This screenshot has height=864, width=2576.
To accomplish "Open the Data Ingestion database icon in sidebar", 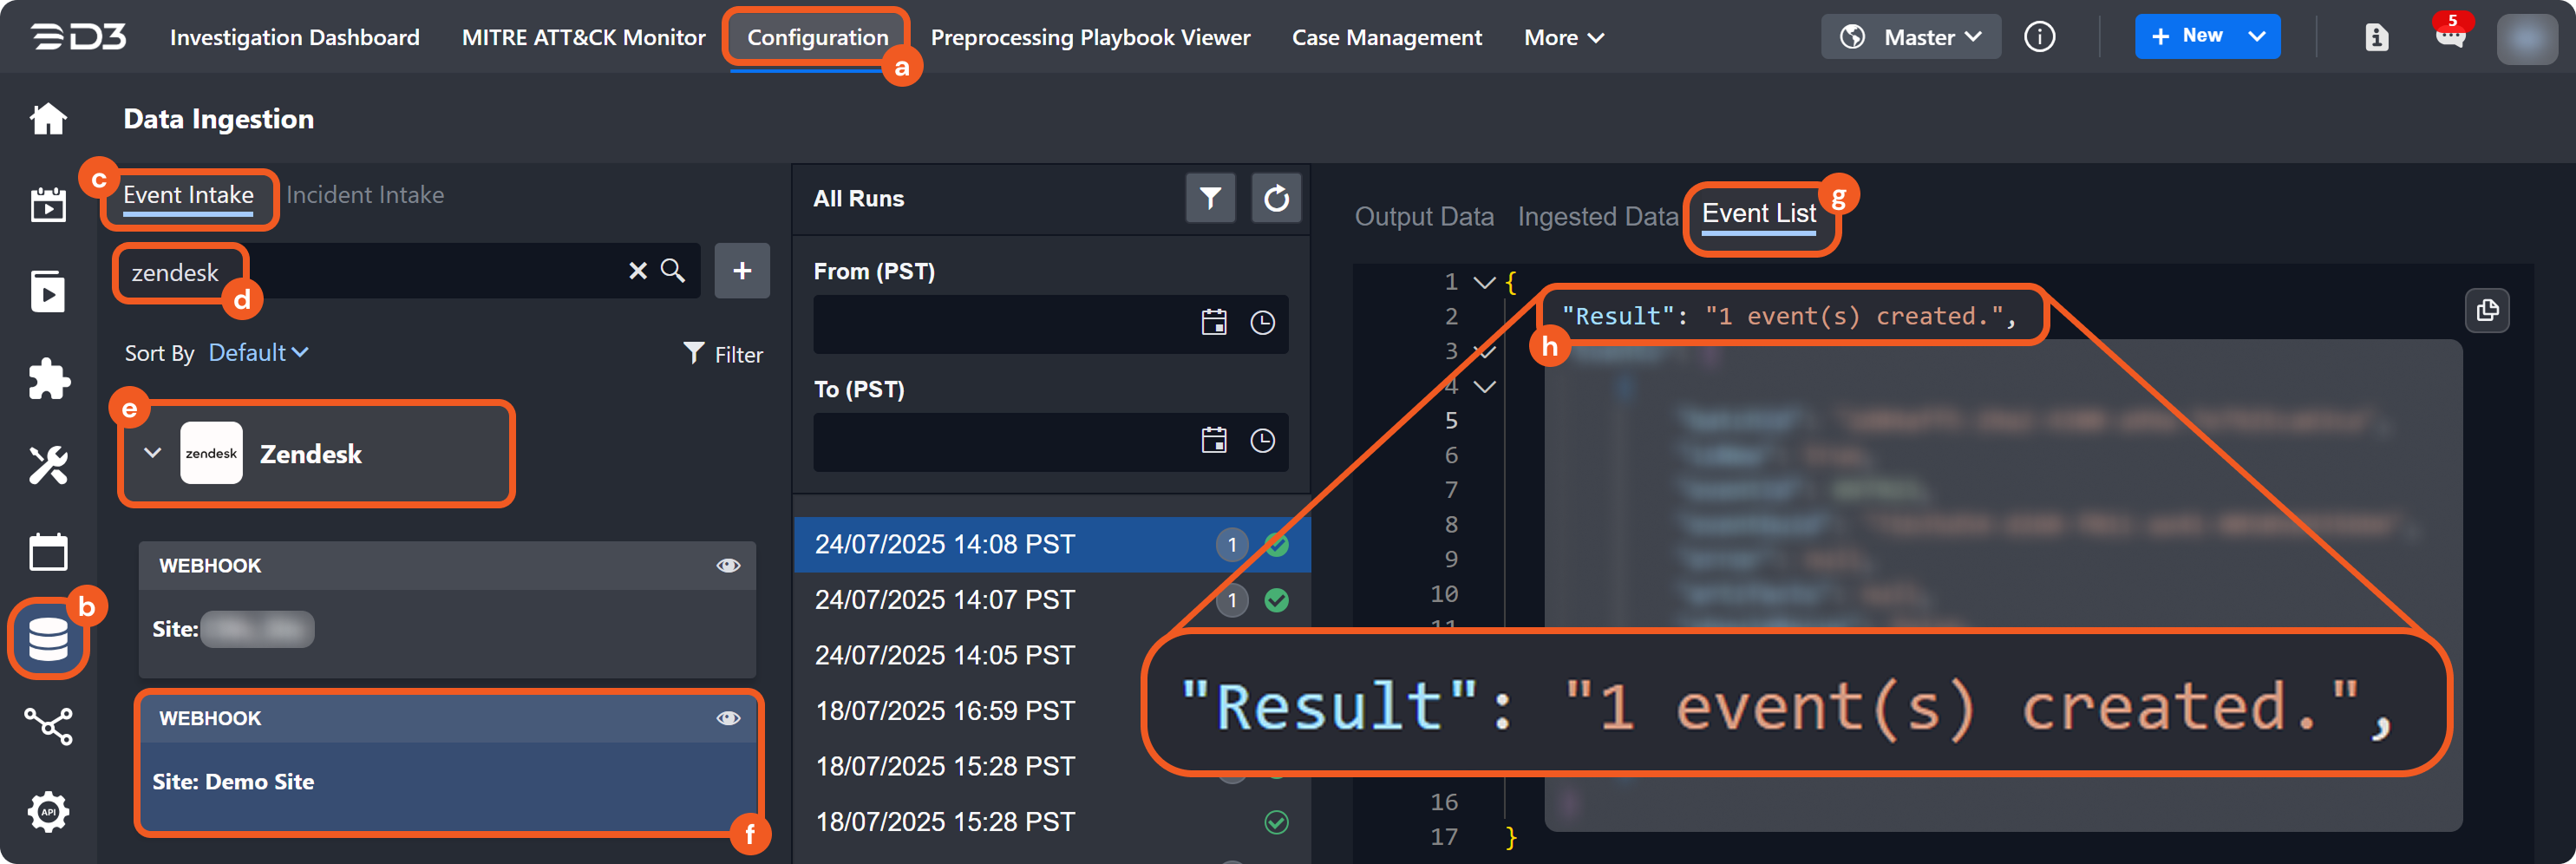I will [48, 639].
